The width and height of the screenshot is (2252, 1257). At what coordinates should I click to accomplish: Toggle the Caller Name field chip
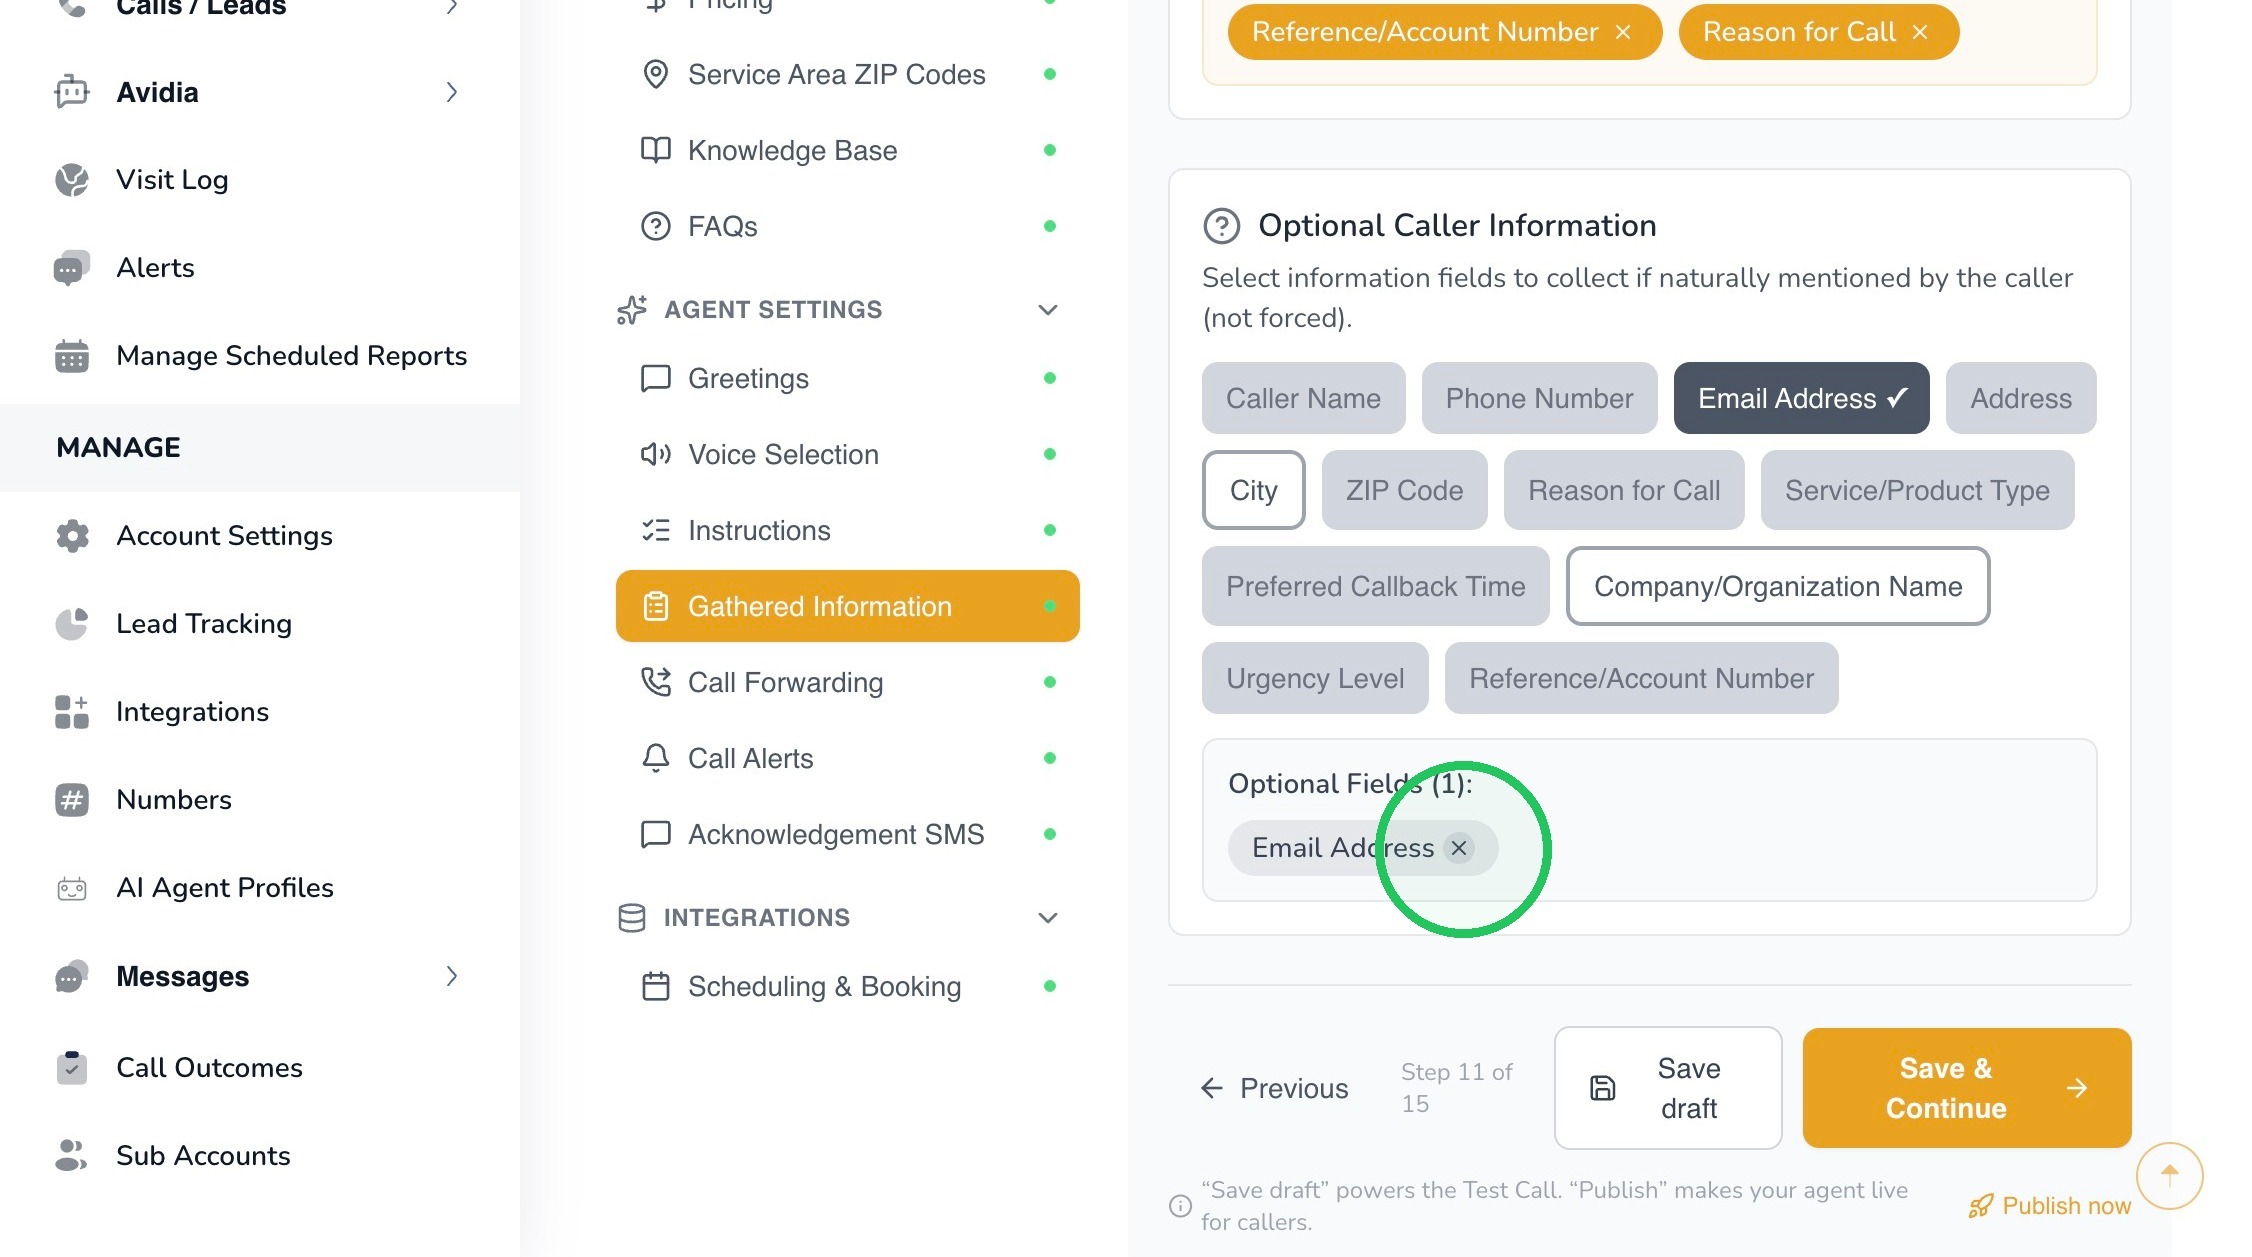coord(1303,398)
